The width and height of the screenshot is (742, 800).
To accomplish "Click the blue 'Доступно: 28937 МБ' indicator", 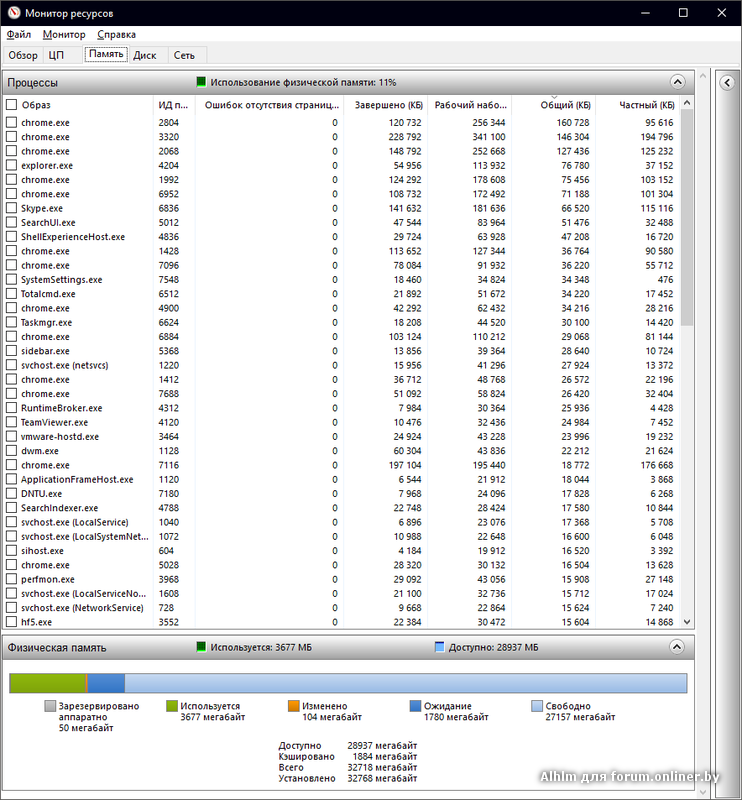I will (439, 647).
